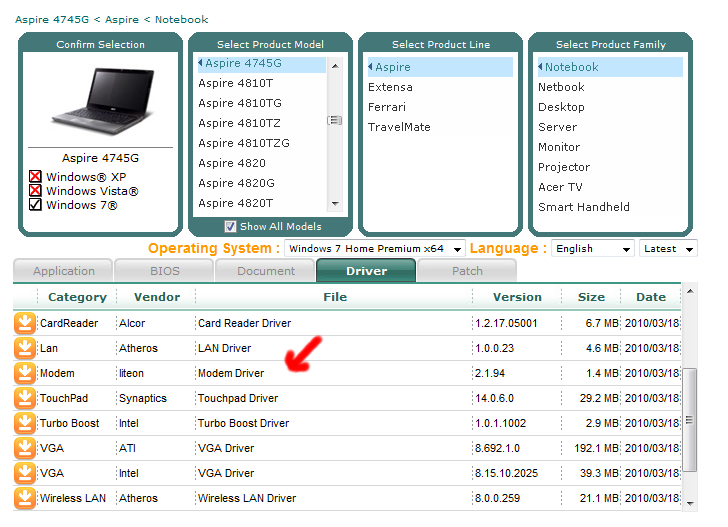Click the 192.1 MB size cell
The image size is (728, 527).
(x=596, y=449)
